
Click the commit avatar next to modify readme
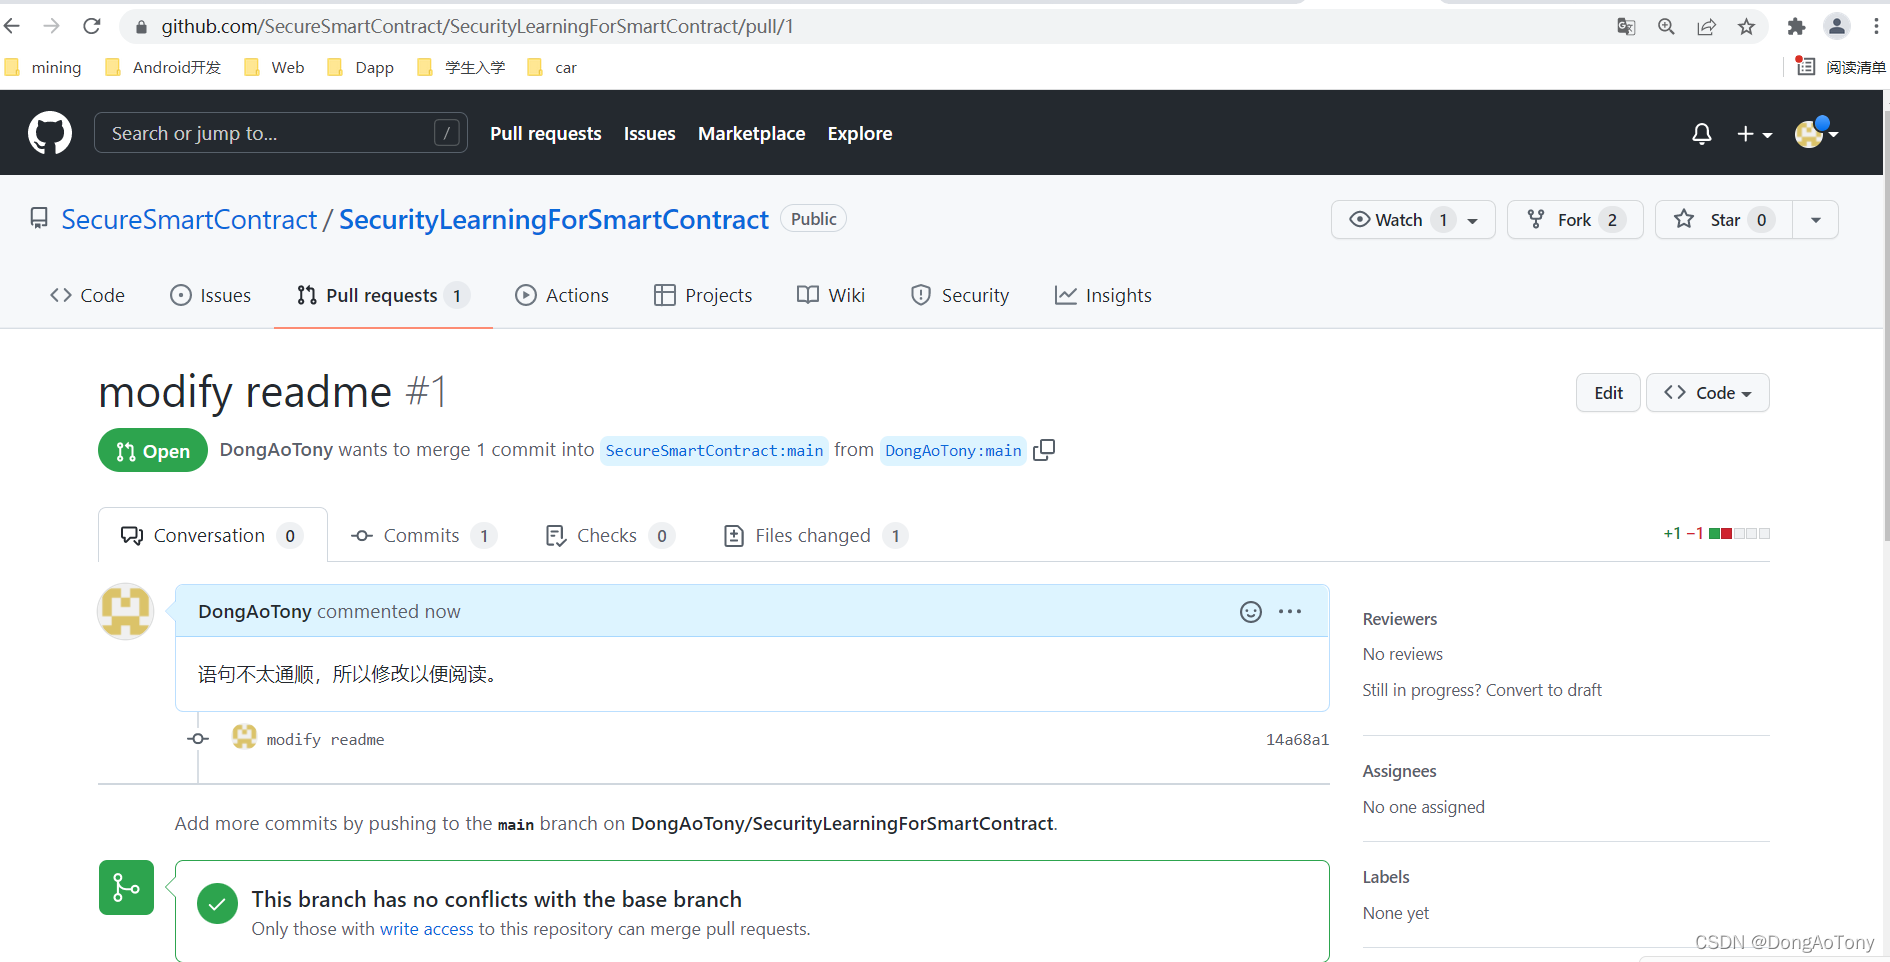[244, 737]
